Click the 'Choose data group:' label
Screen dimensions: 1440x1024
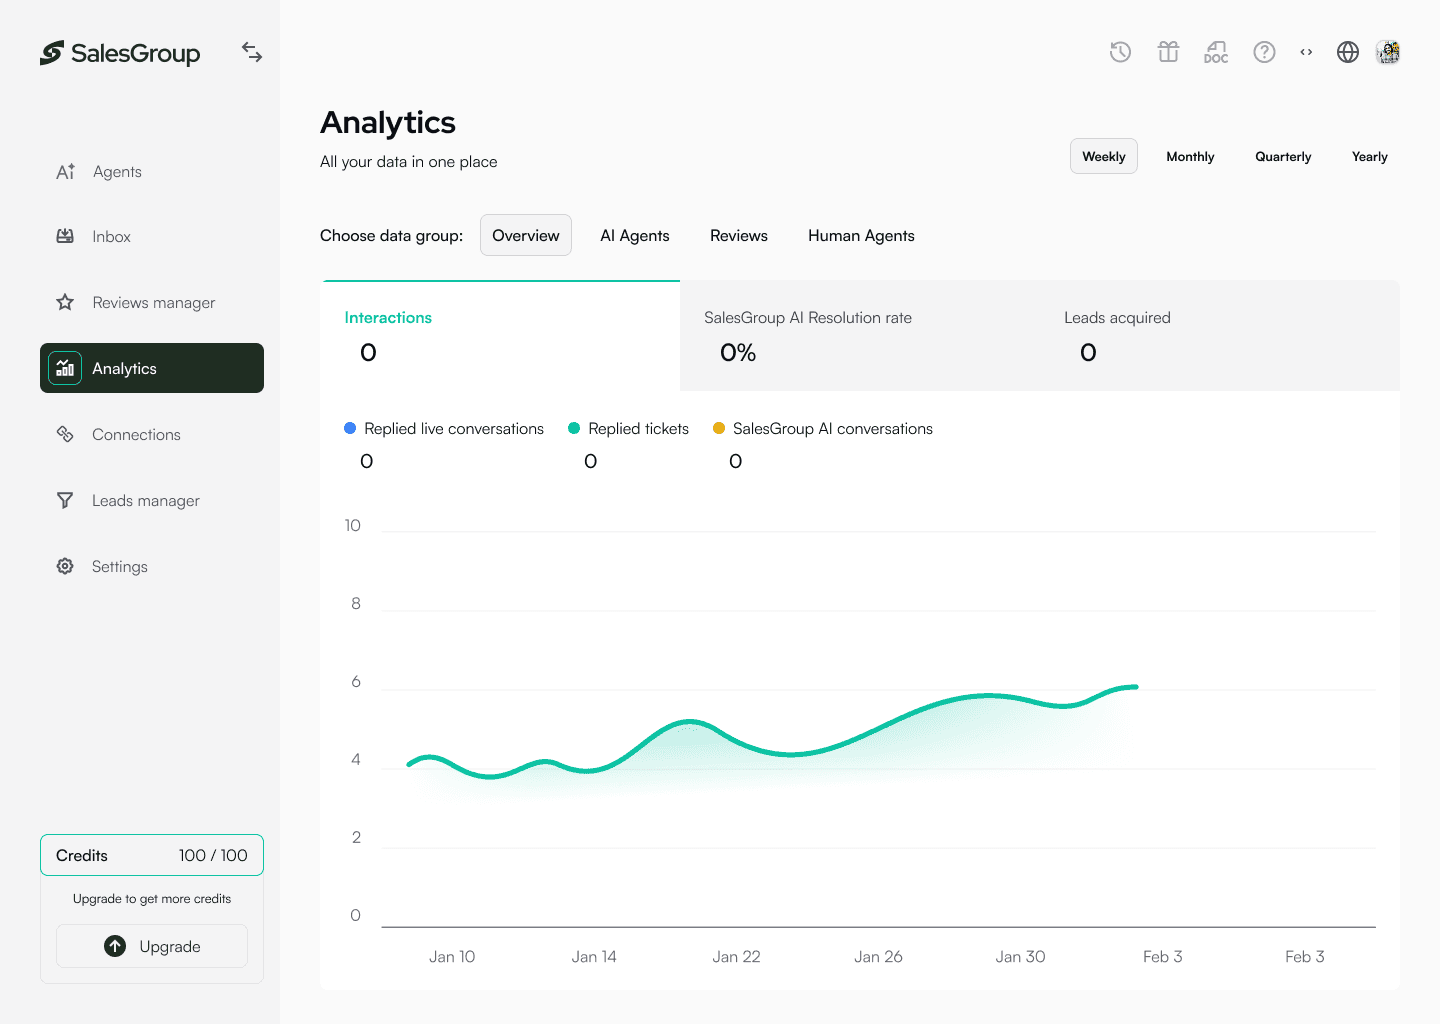(392, 236)
